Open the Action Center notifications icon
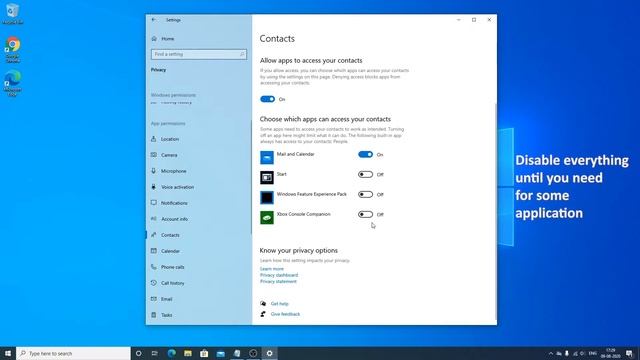This screenshot has width=640, height=360. coord(629,353)
